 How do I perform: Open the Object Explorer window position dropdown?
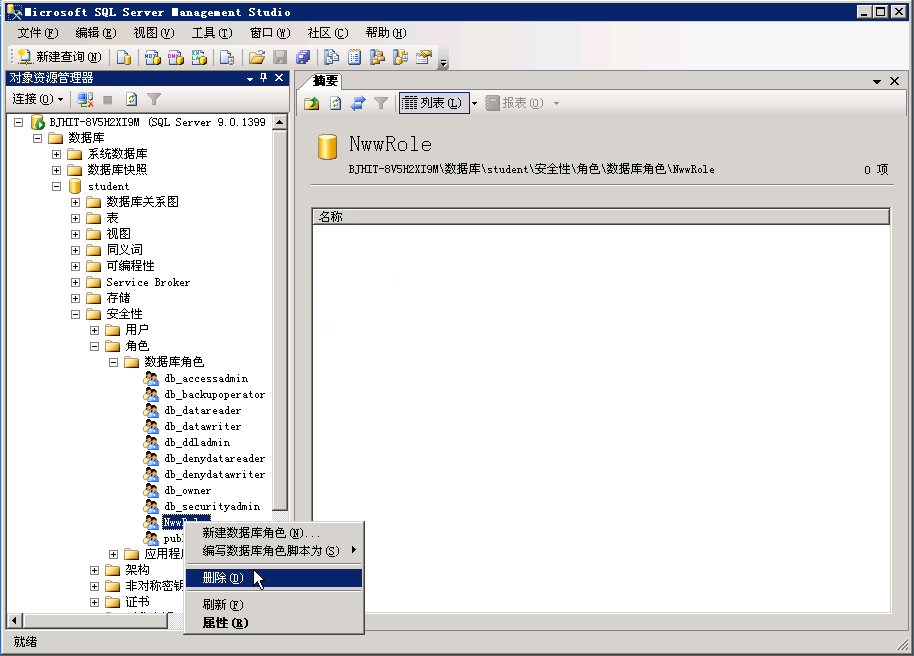pyautogui.click(x=250, y=78)
